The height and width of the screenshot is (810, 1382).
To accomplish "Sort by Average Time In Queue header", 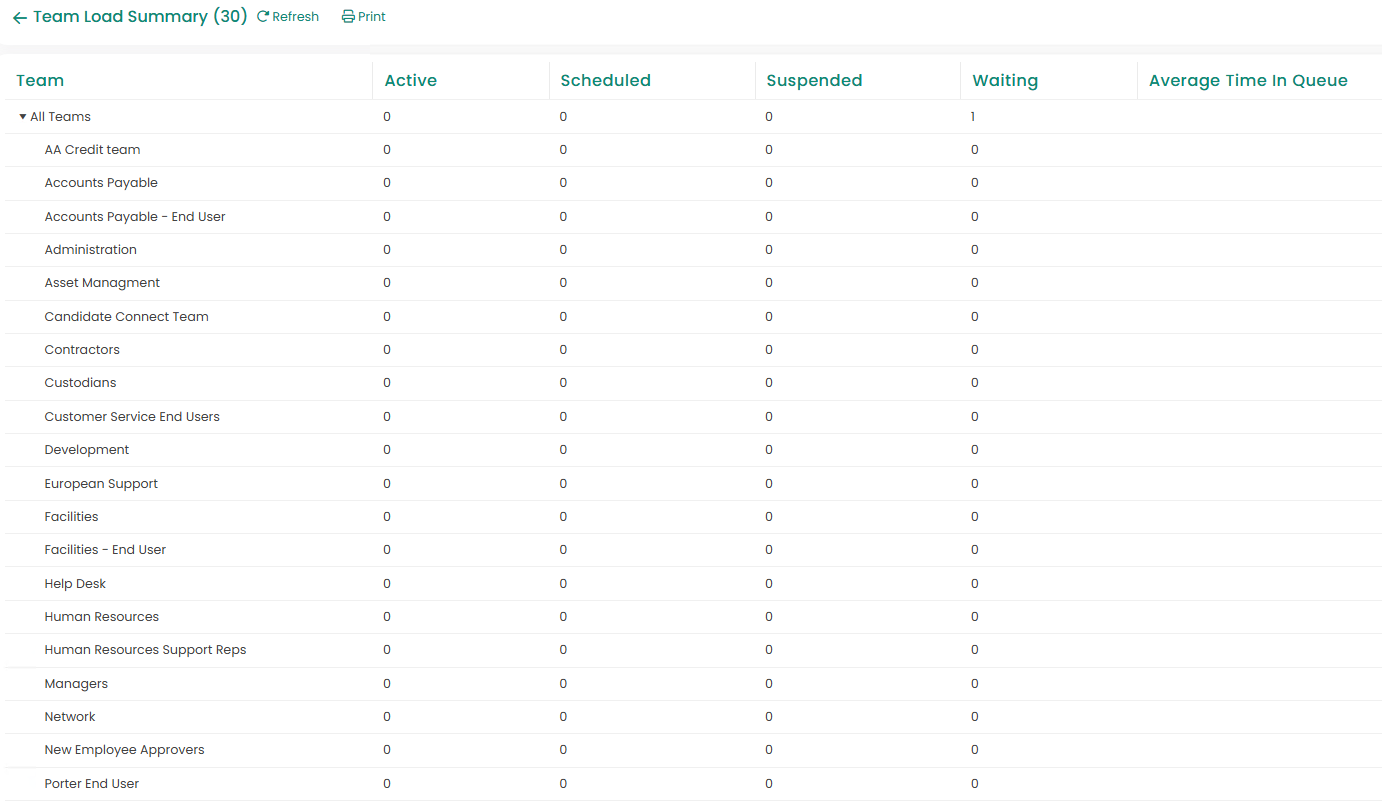I will click(x=1248, y=81).
